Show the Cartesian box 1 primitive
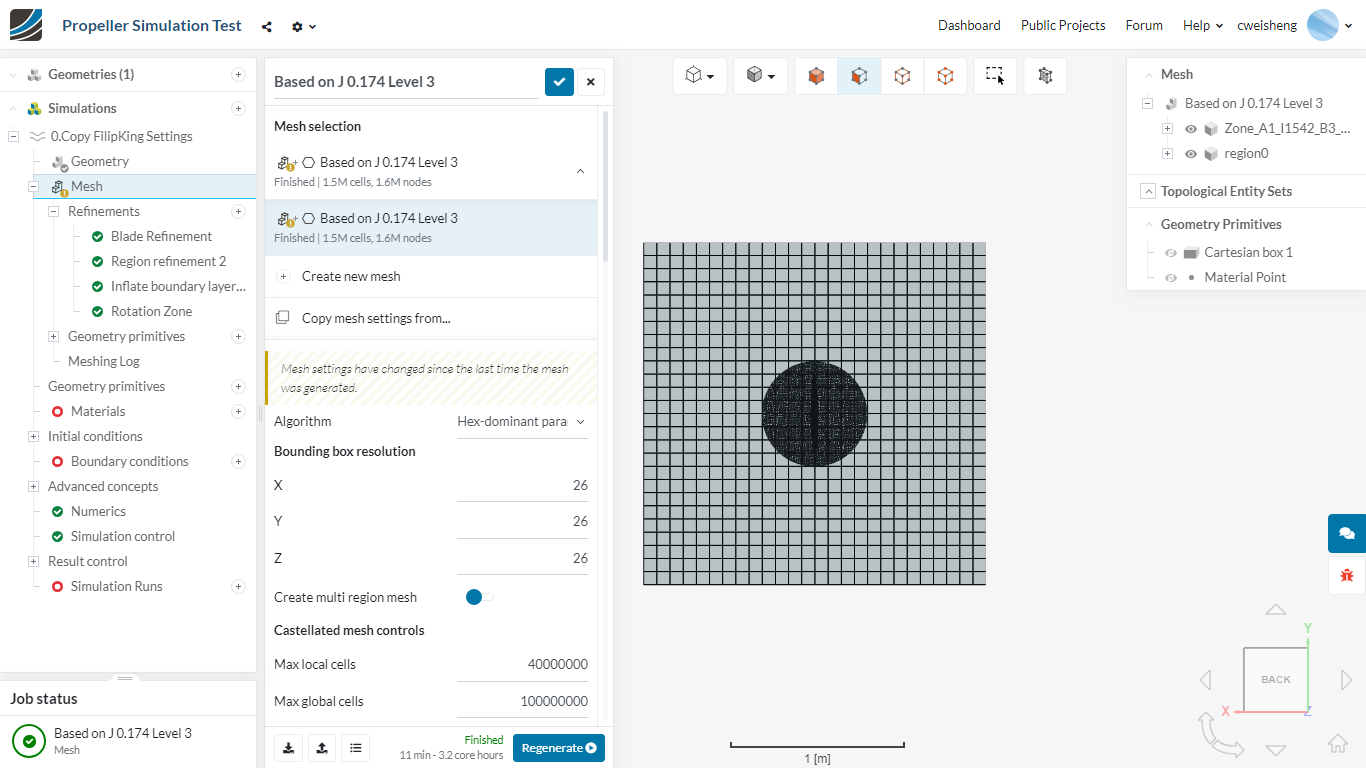1366x768 pixels. click(x=1171, y=253)
